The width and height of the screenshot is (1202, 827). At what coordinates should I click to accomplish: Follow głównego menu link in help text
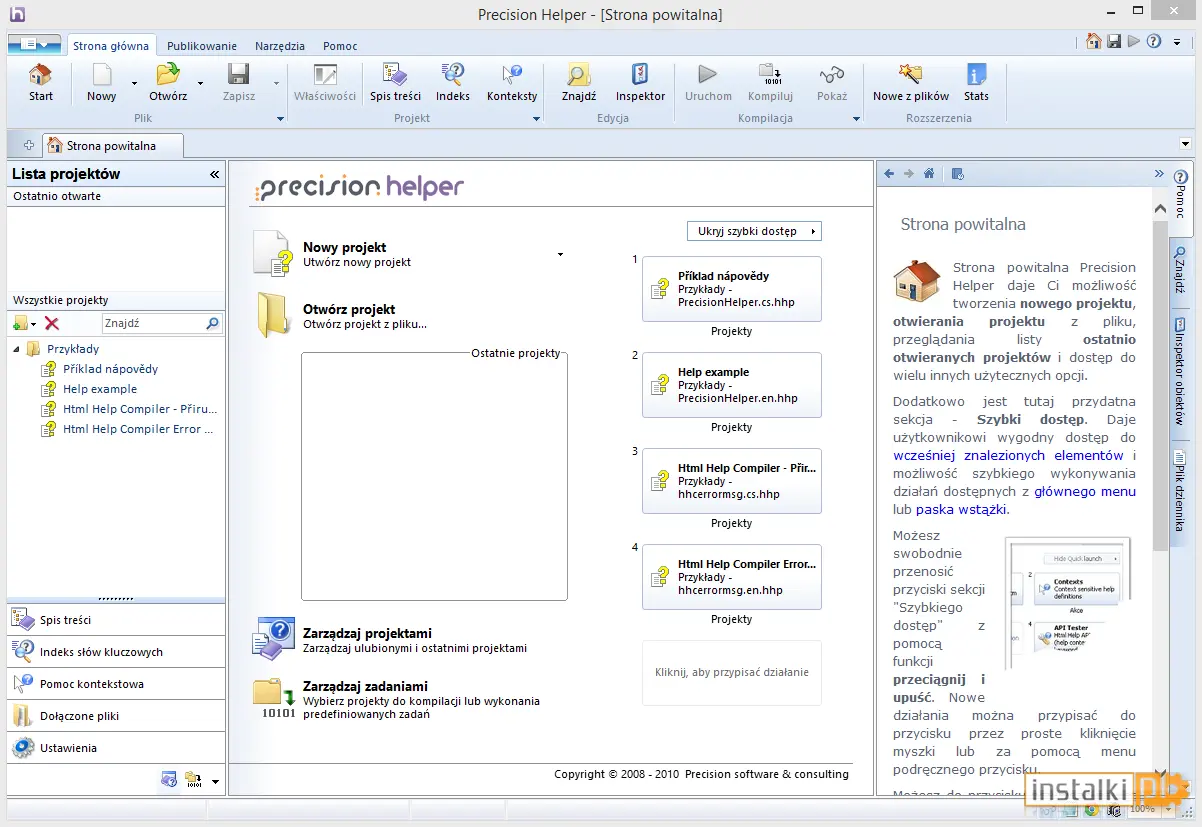1085,491
